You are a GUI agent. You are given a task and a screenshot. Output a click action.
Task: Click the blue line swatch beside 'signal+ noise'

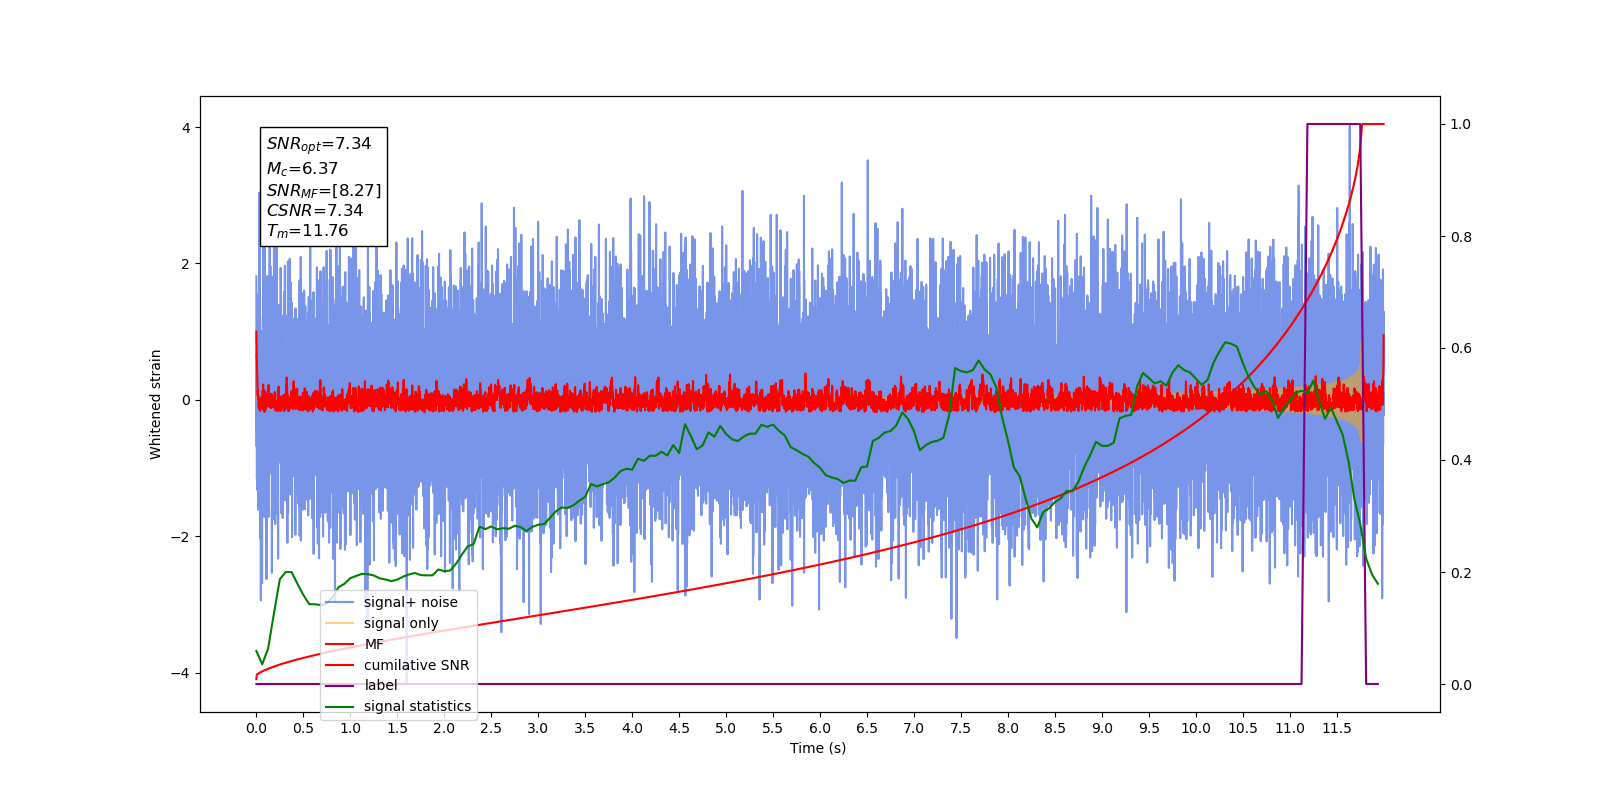[340, 602]
